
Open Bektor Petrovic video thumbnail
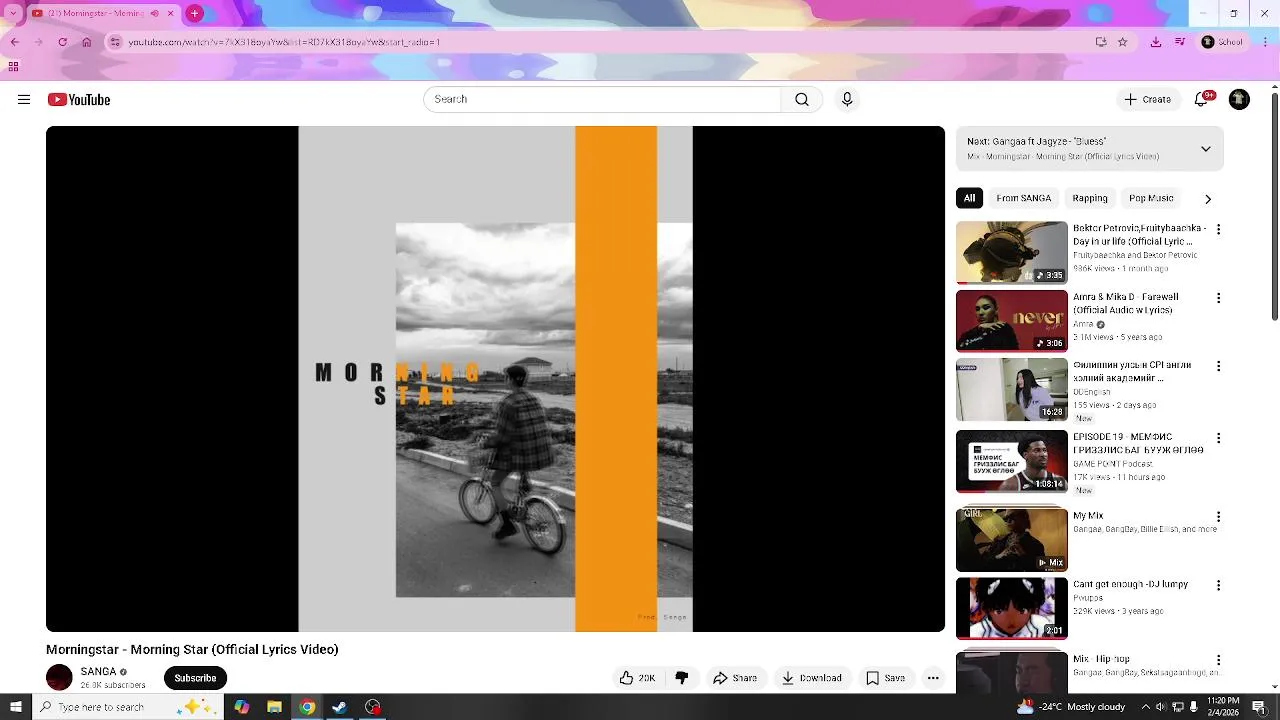[x=1011, y=252]
